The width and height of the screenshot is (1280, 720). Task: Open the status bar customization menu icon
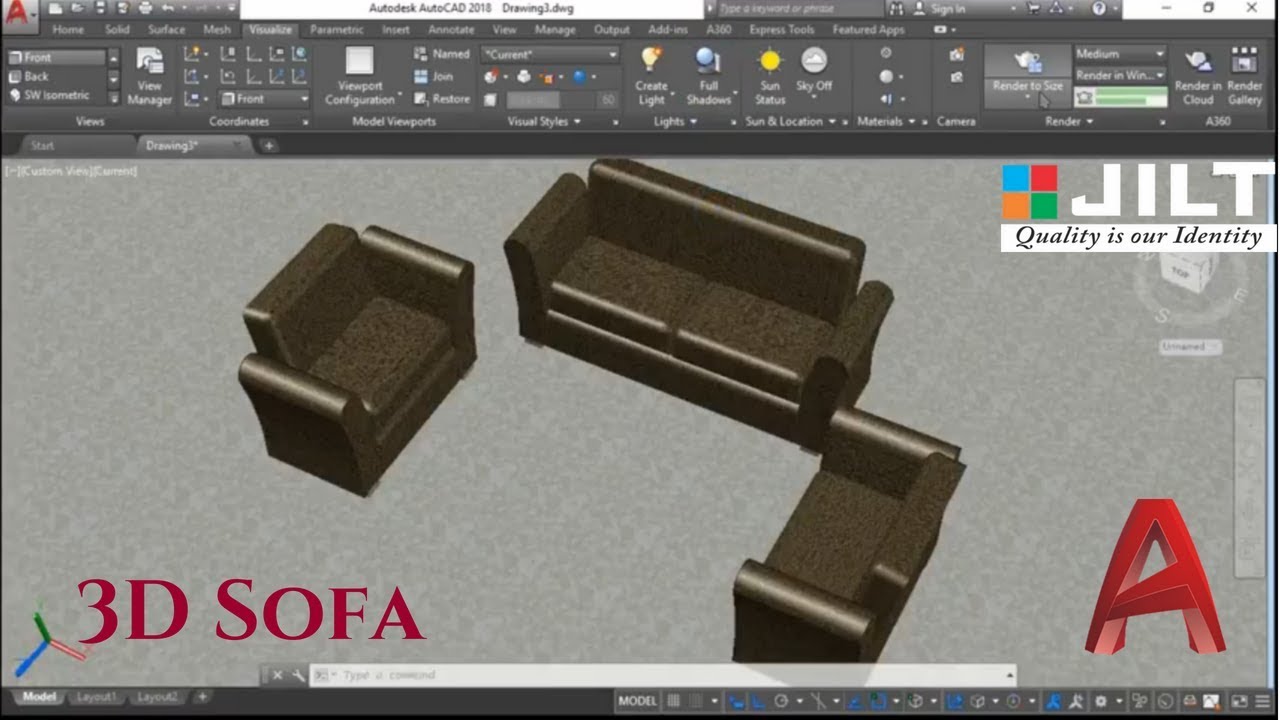pyautogui.click(x=1262, y=701)
